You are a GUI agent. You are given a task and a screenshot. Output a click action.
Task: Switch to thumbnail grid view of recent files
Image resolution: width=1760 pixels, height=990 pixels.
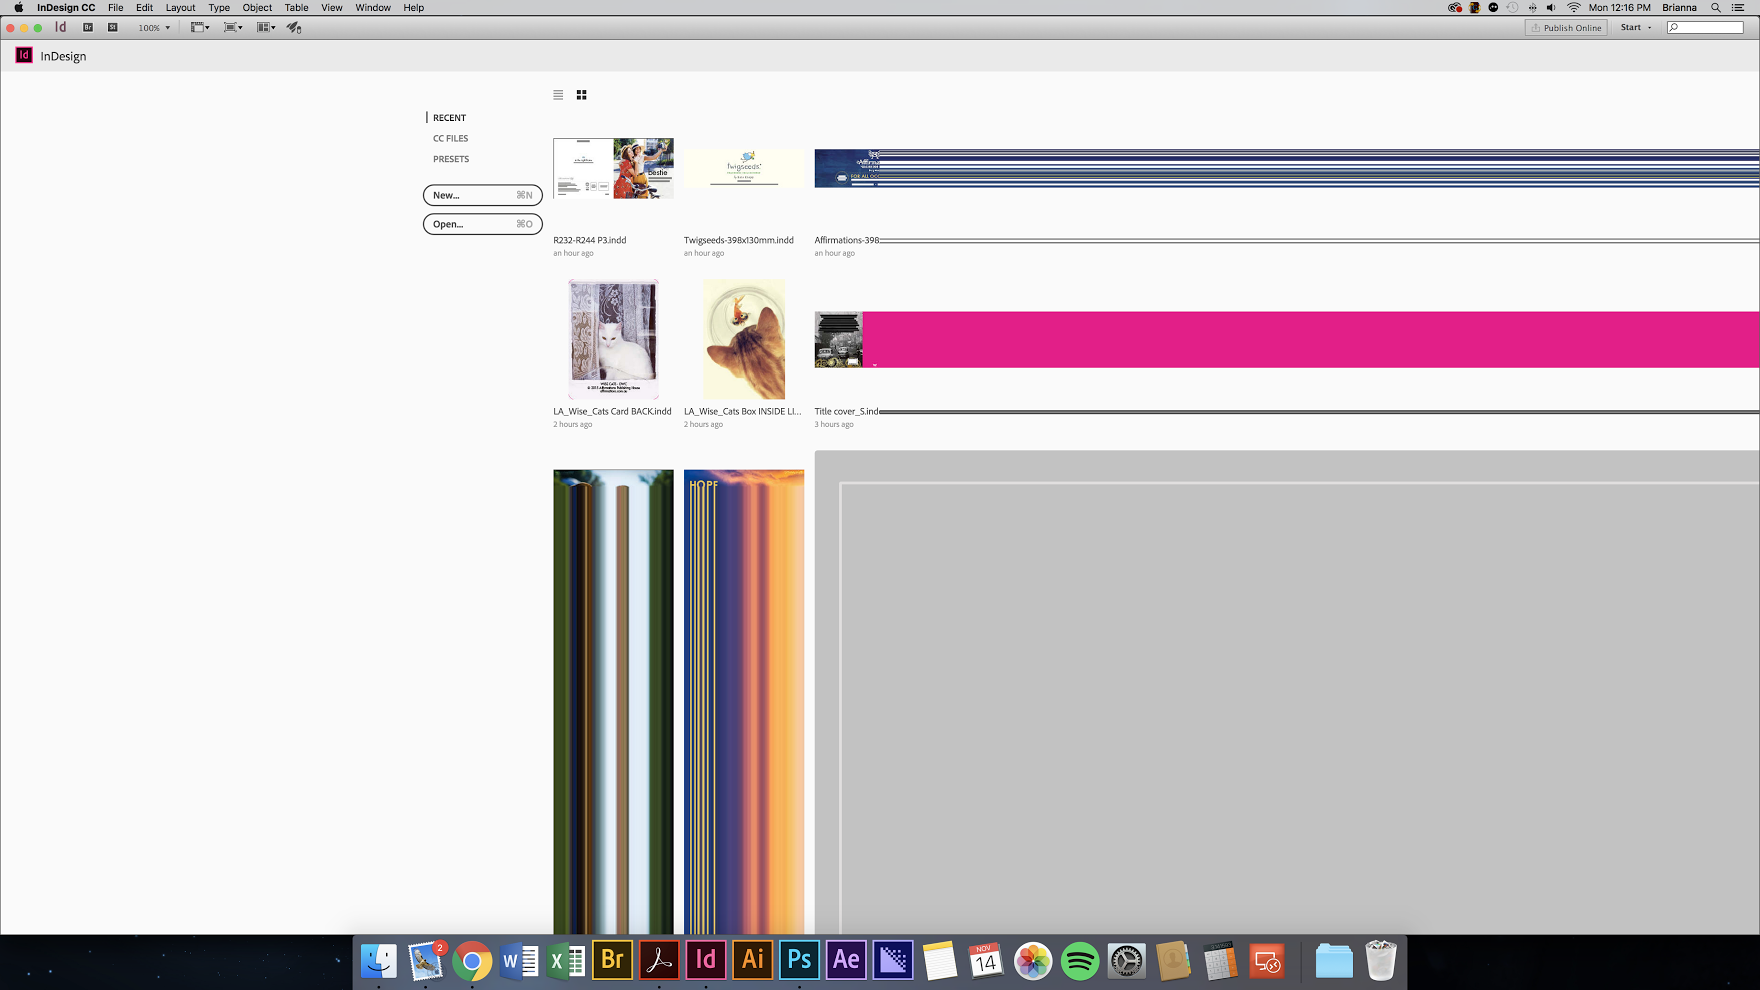click(x=580, y=94)
